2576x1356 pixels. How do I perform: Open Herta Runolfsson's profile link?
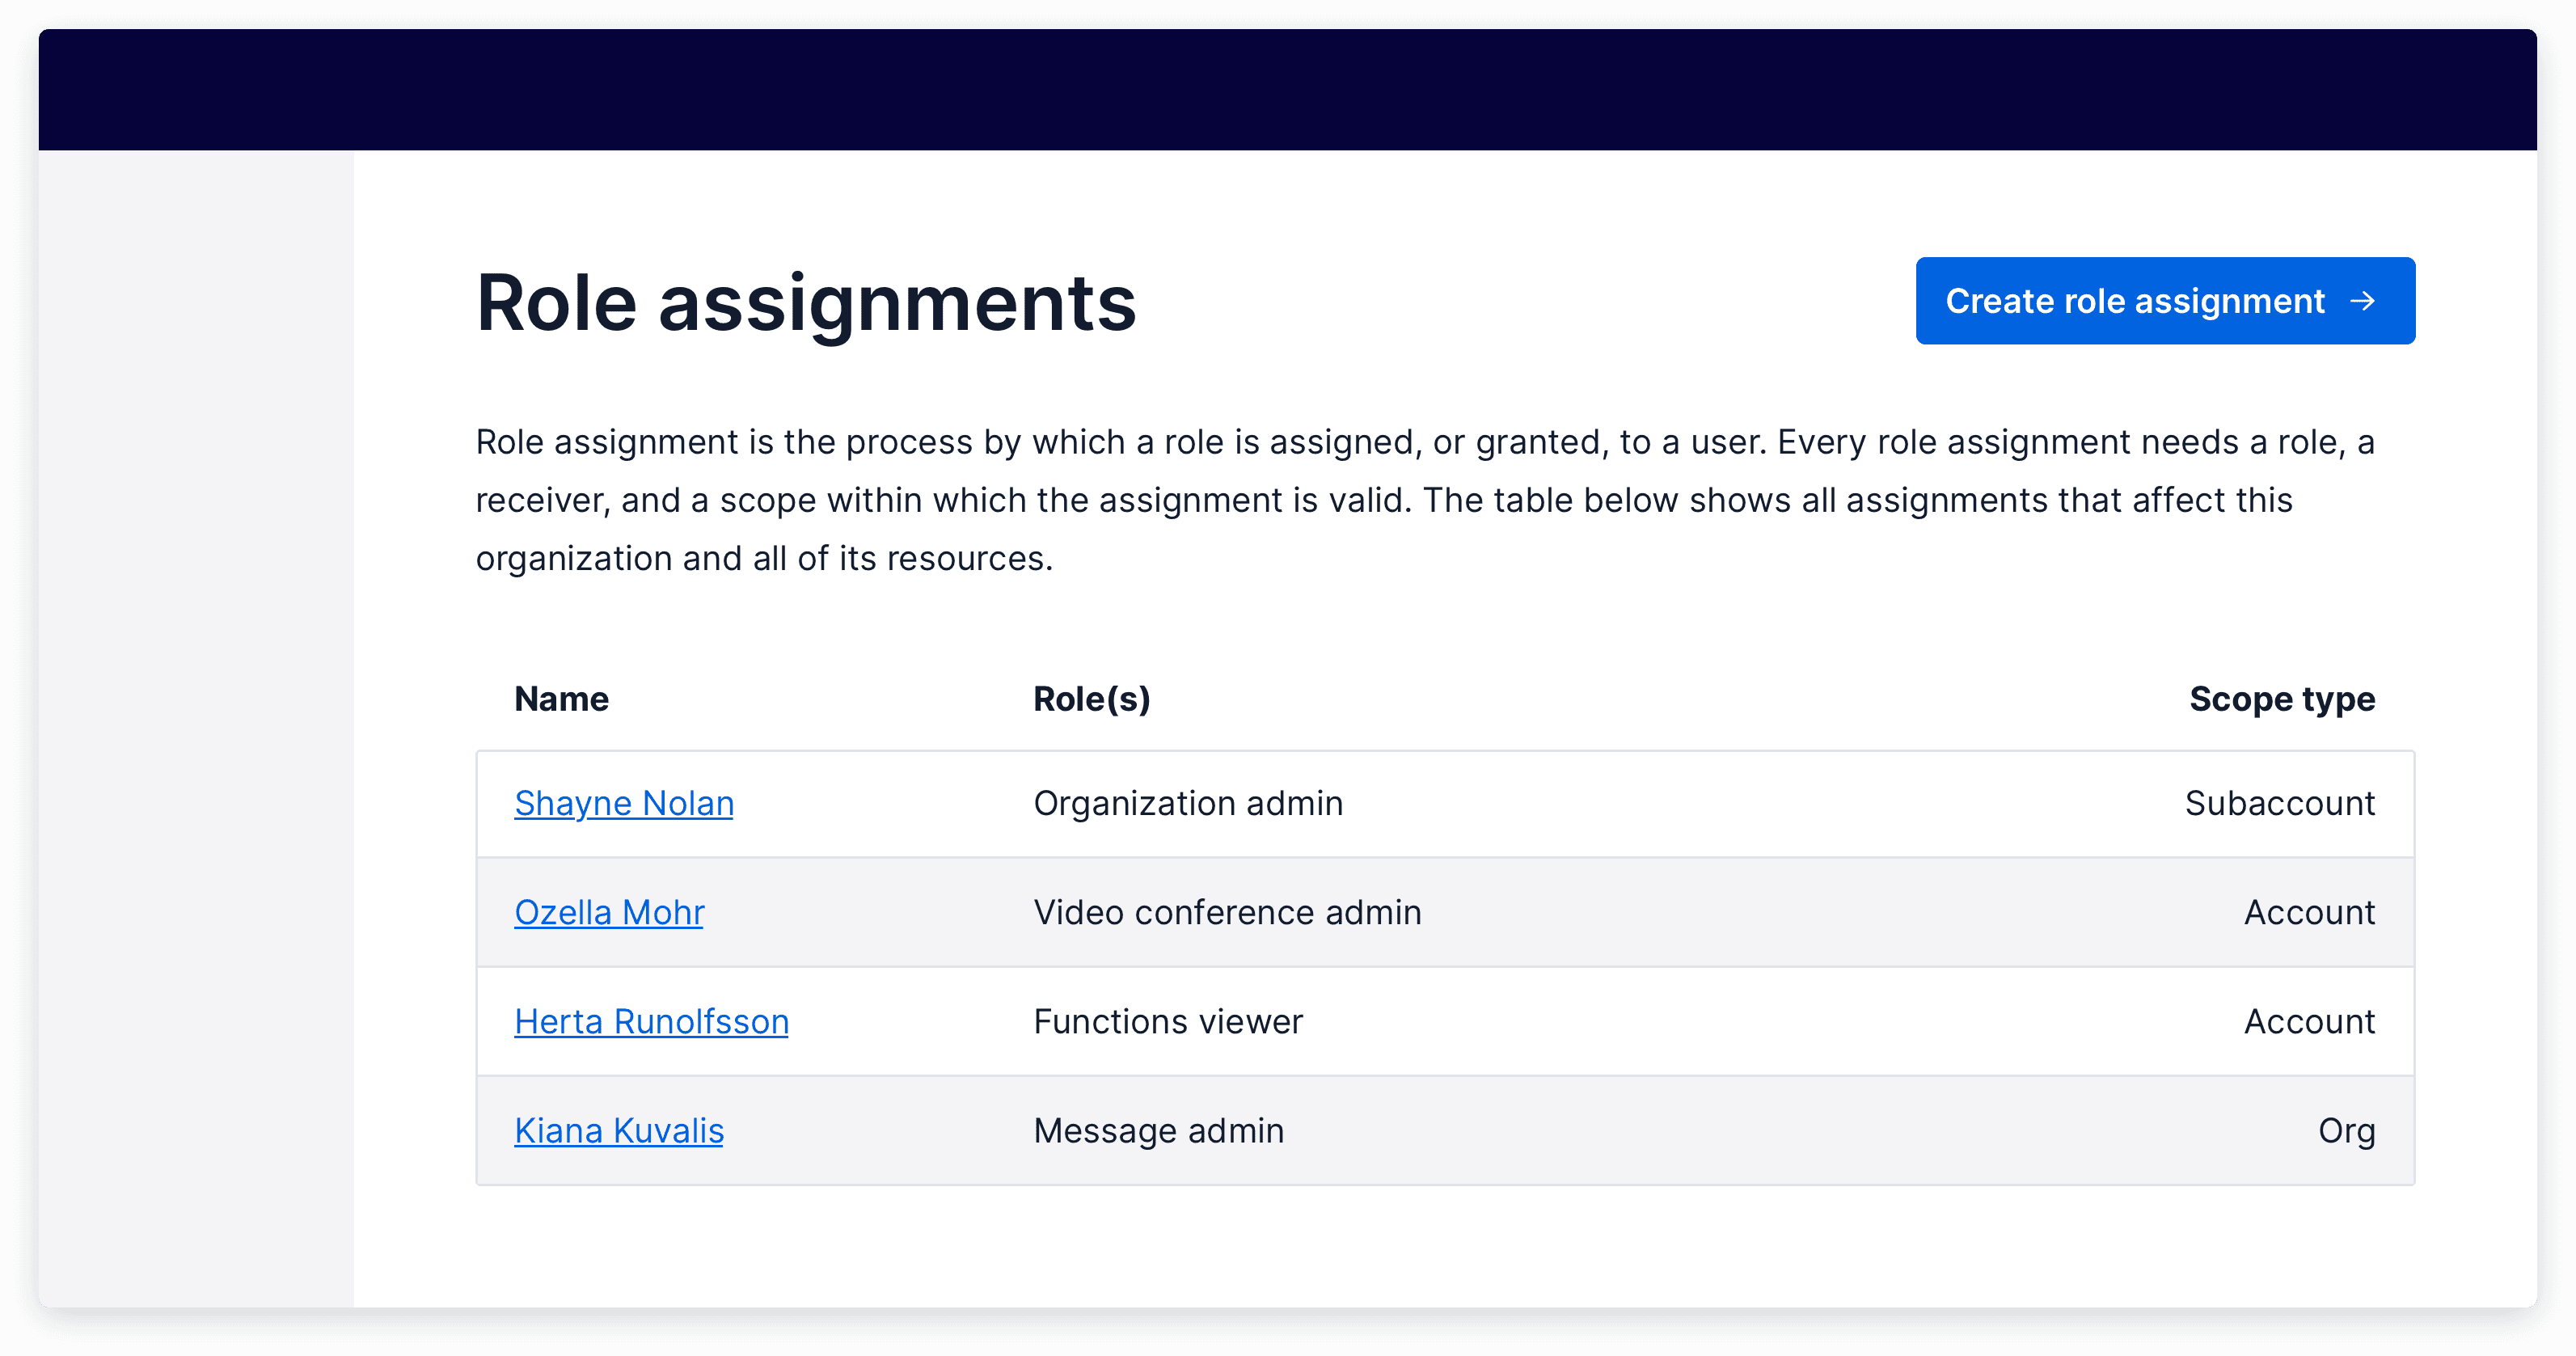(x=651, y=1021)
